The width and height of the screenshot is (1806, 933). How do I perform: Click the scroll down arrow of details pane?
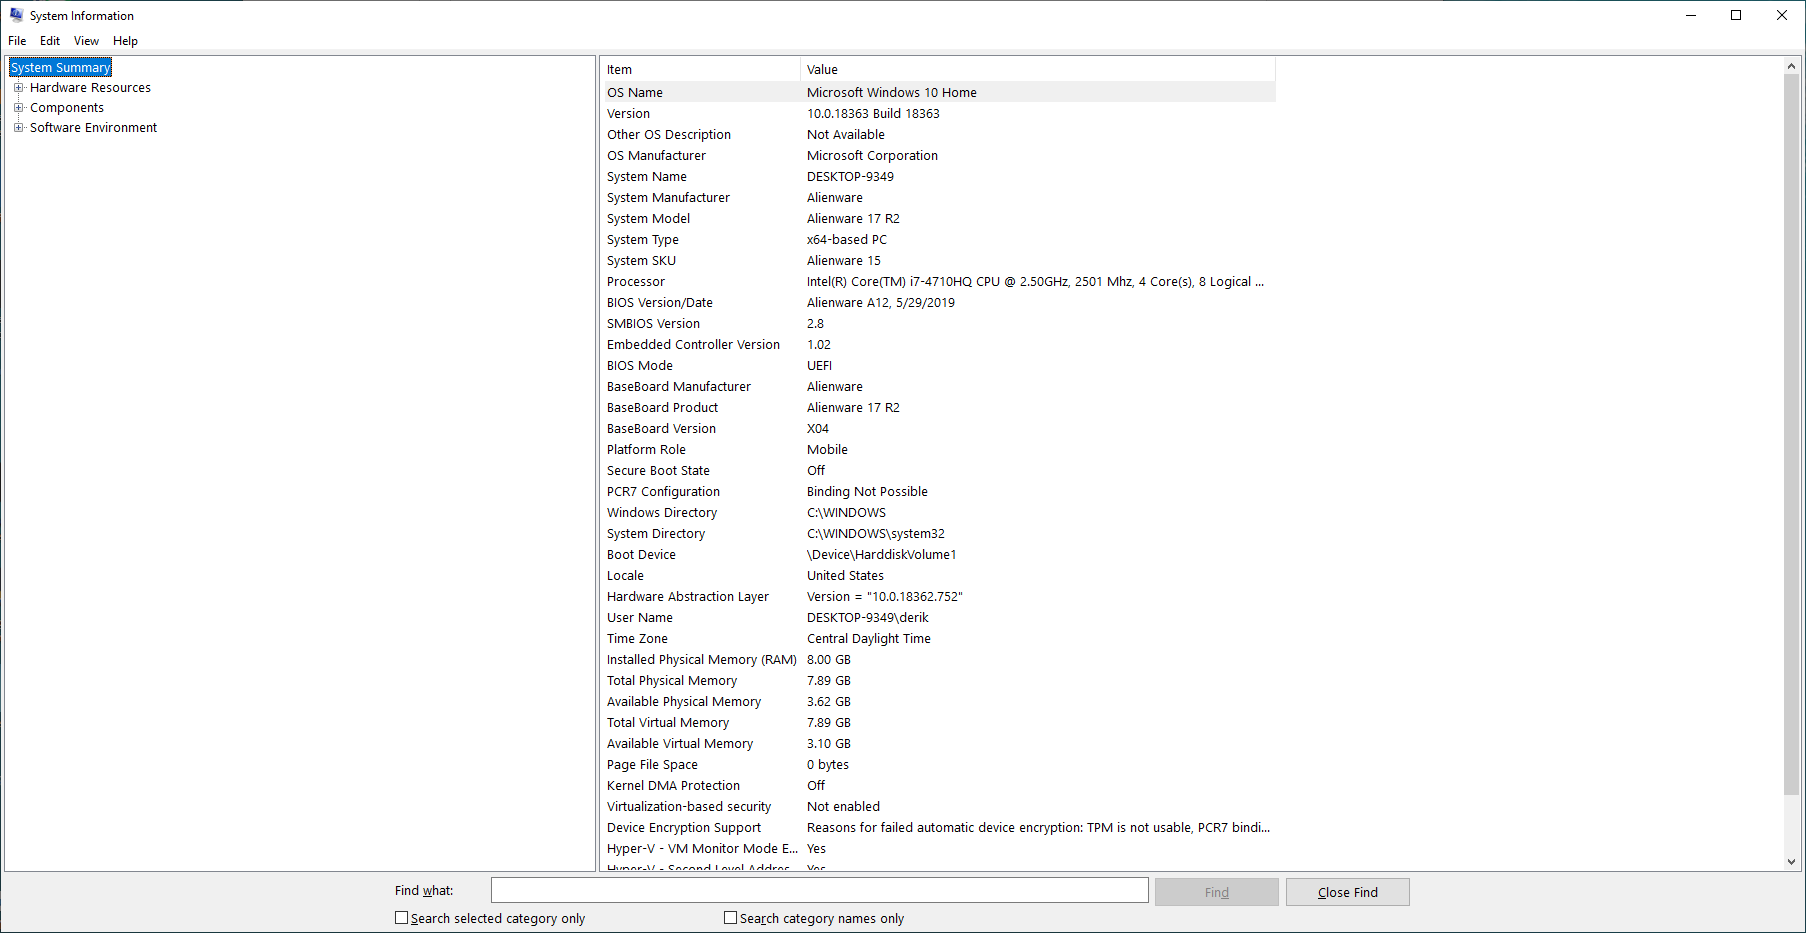point(1791,861)
